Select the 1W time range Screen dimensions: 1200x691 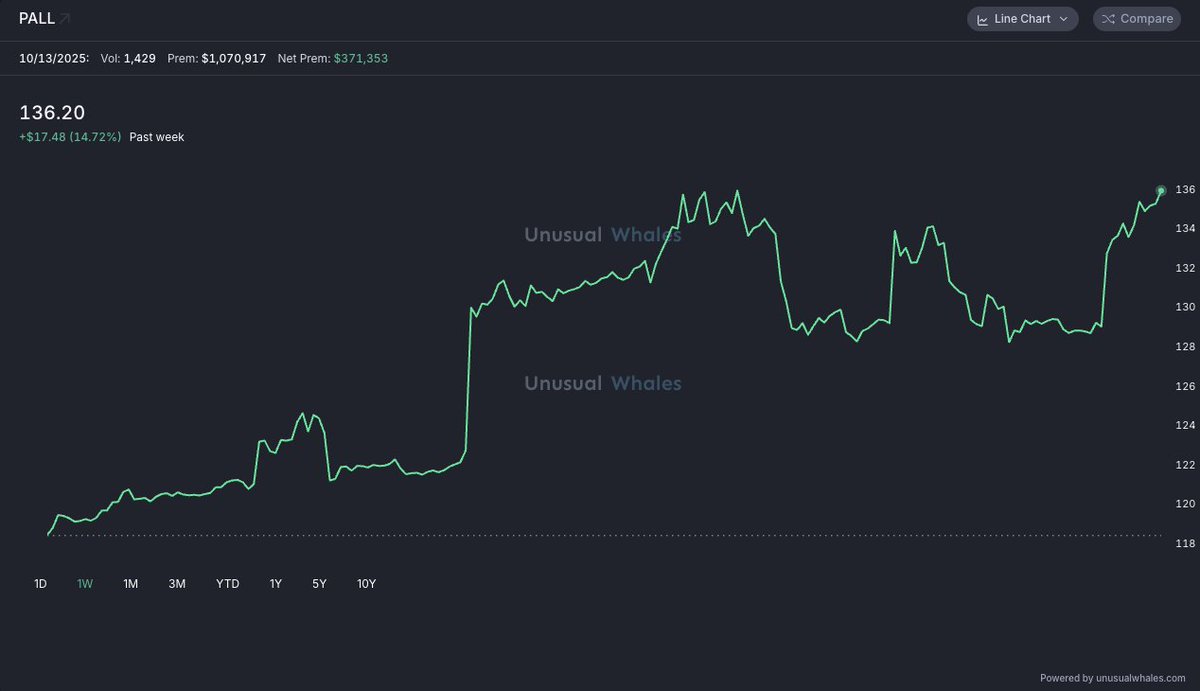coord(85,584)
